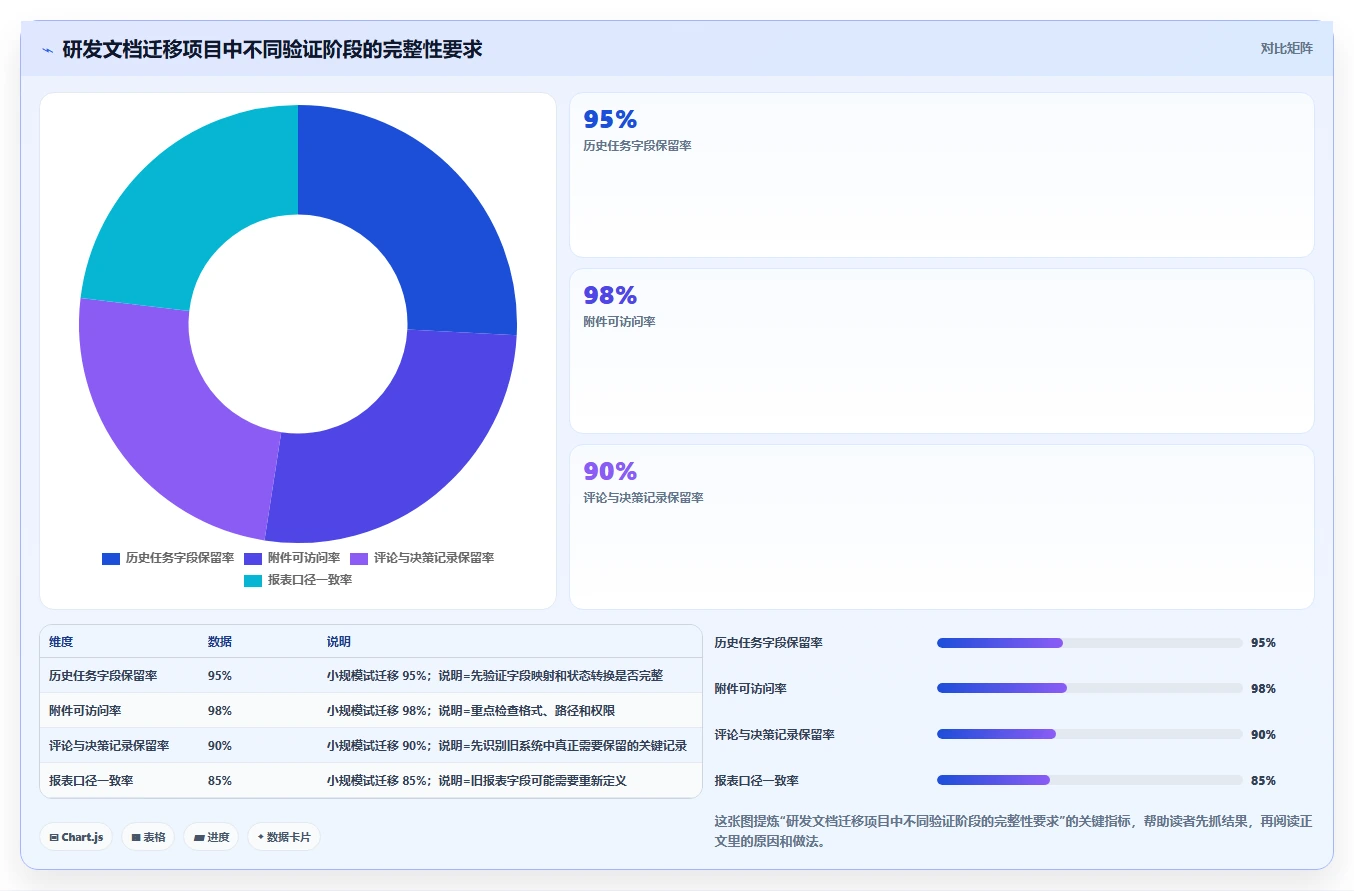Click description 小规模试迁移 90% in table
The height and width of the screenshot is (891, 1354).
tap(507, 746)
